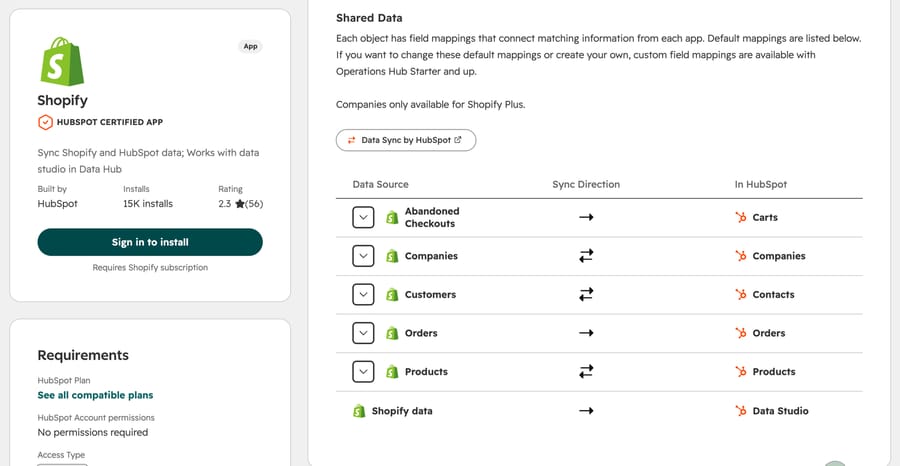Click Sign in to install button

tap(150, 242)
